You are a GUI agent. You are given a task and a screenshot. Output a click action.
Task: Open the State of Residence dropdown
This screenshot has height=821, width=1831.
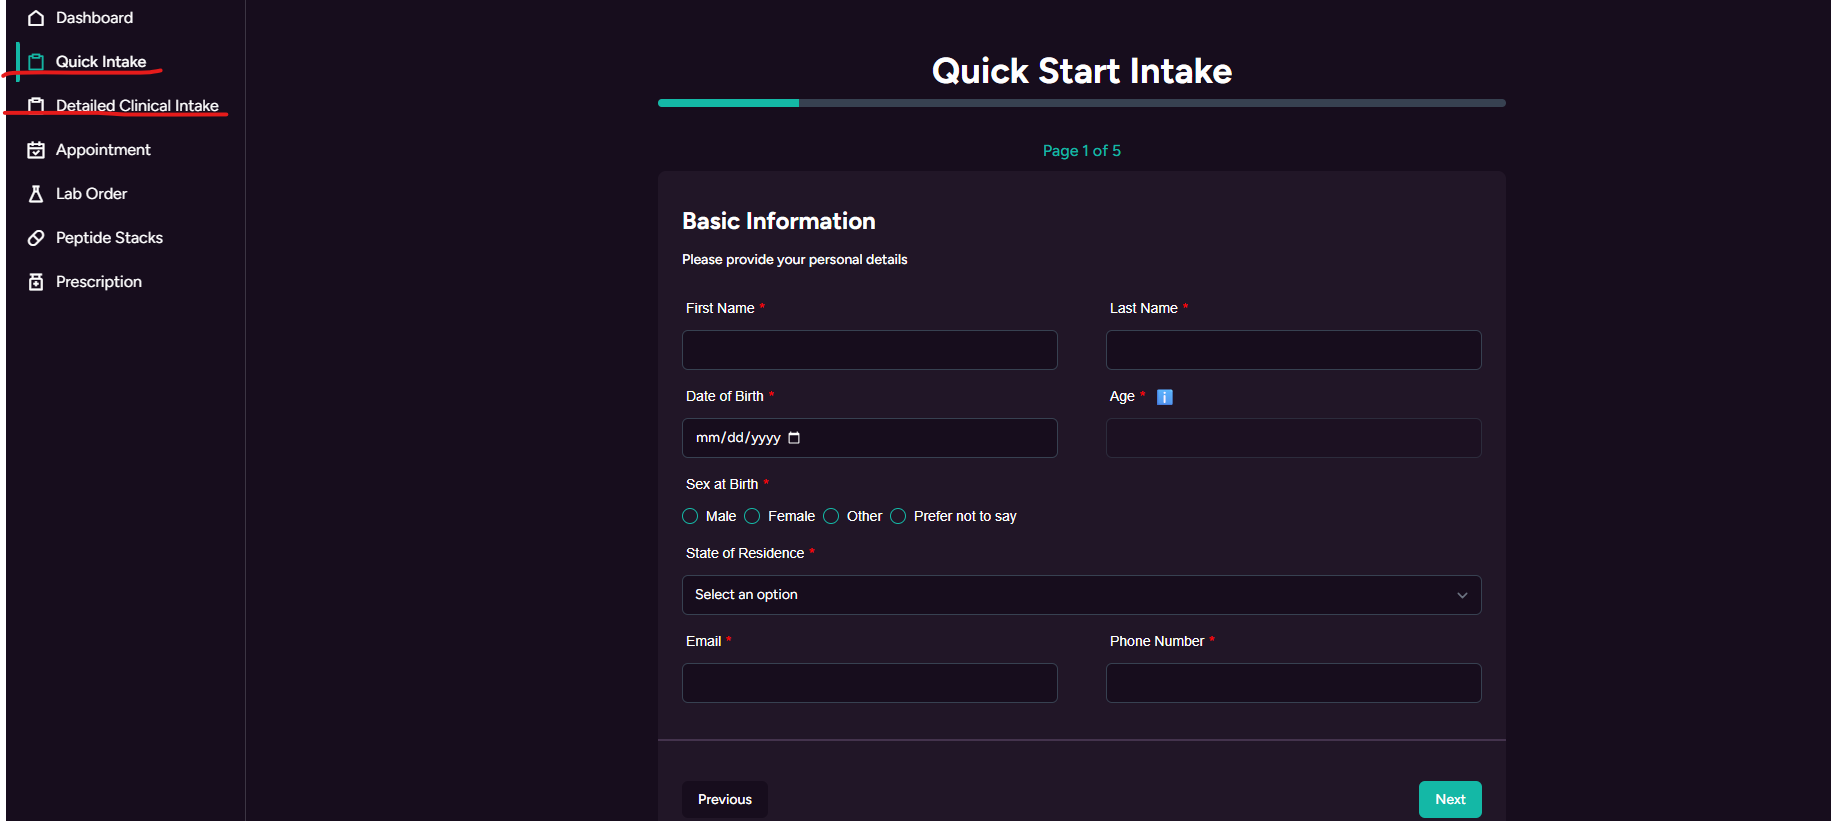(1081, 595)
